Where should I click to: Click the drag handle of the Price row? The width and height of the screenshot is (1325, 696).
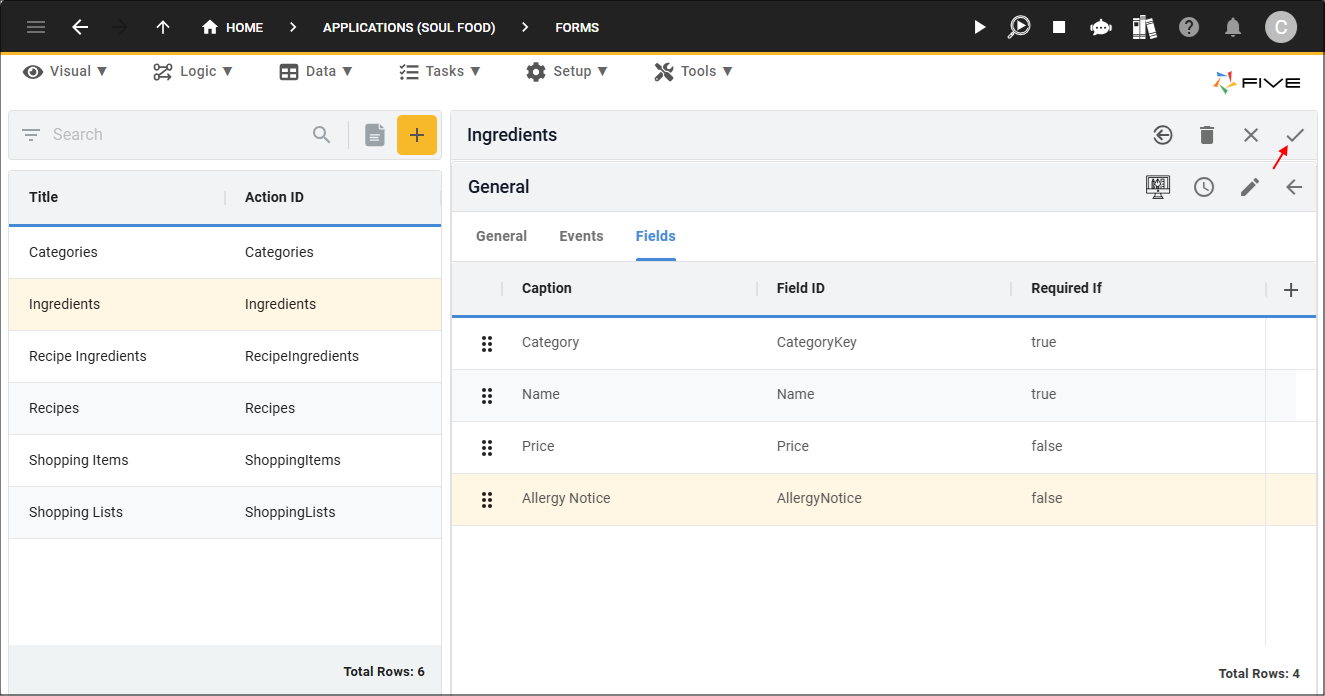click(x=487, y=447)
